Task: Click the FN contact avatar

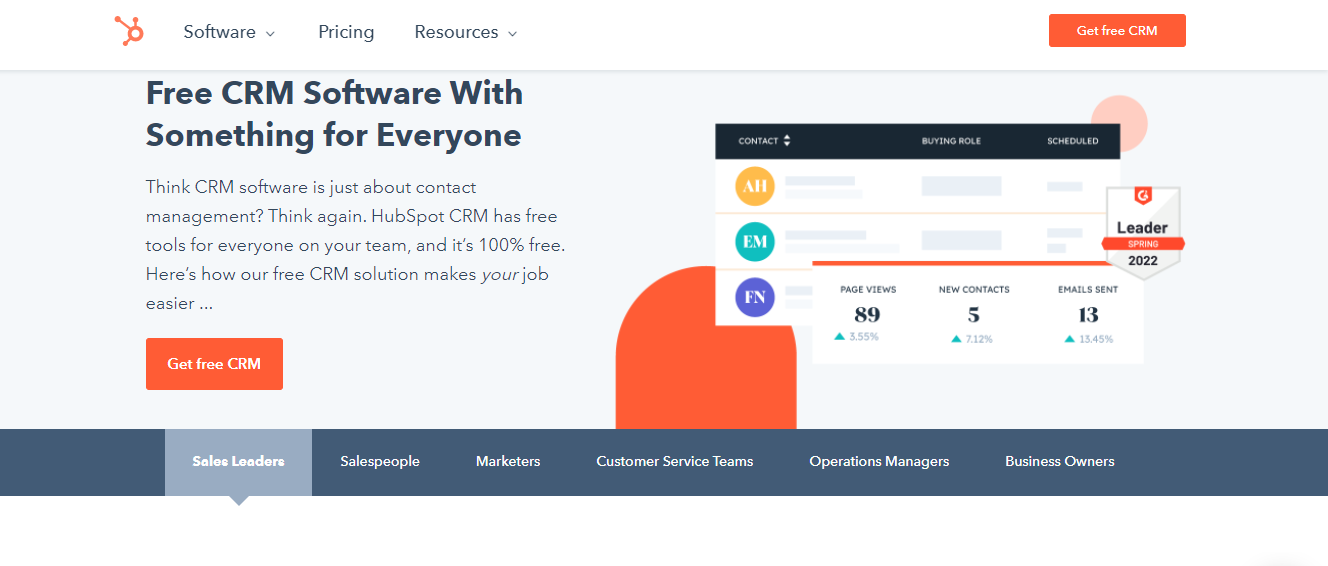Action: point(755,297)
